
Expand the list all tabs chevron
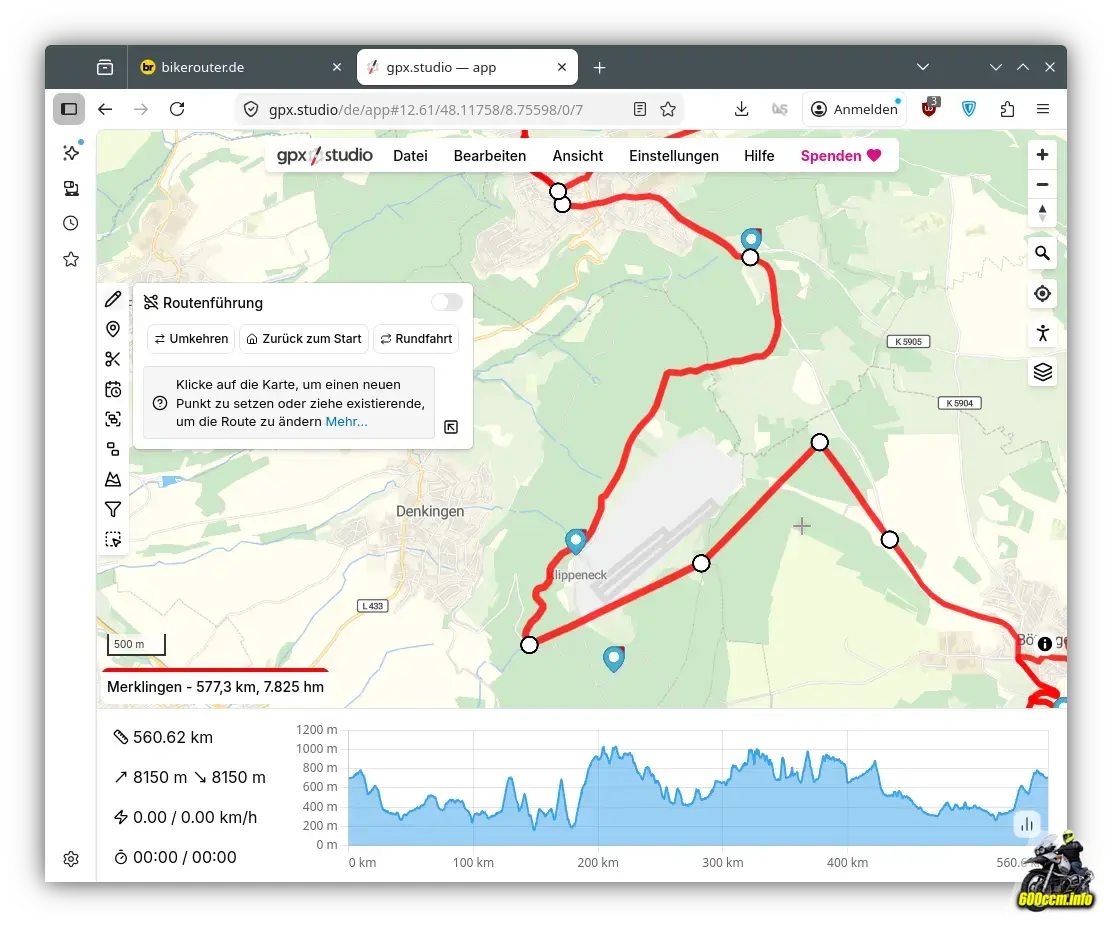point(923,67)
